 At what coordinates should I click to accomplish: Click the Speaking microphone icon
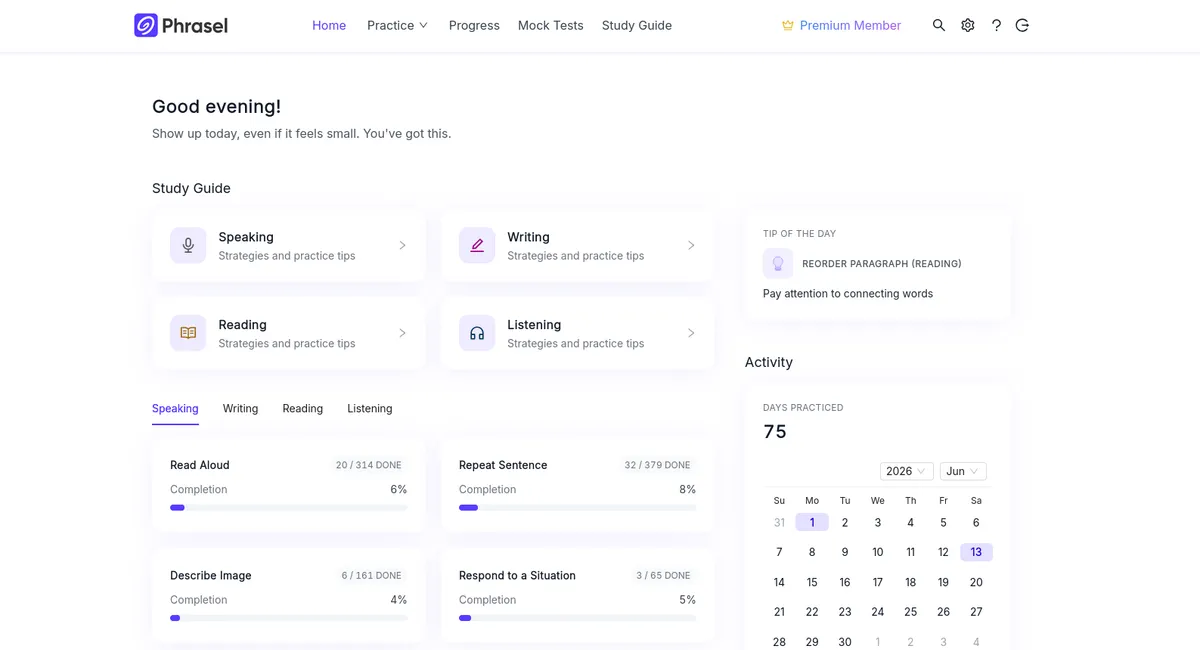pyautogui.click(x=188, y=245)
